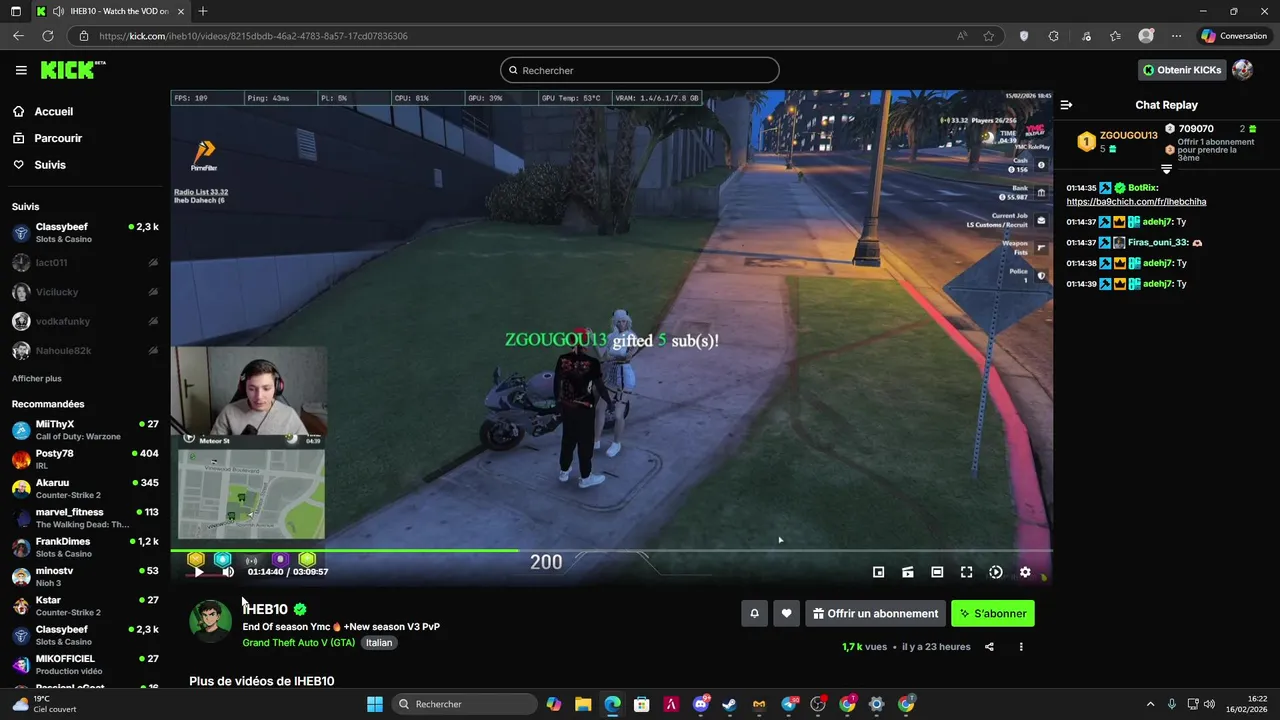This screenshot has width=1280, height=720.
Task: Open followed channel Nahoule82k
Action: (x=85, y=351)
